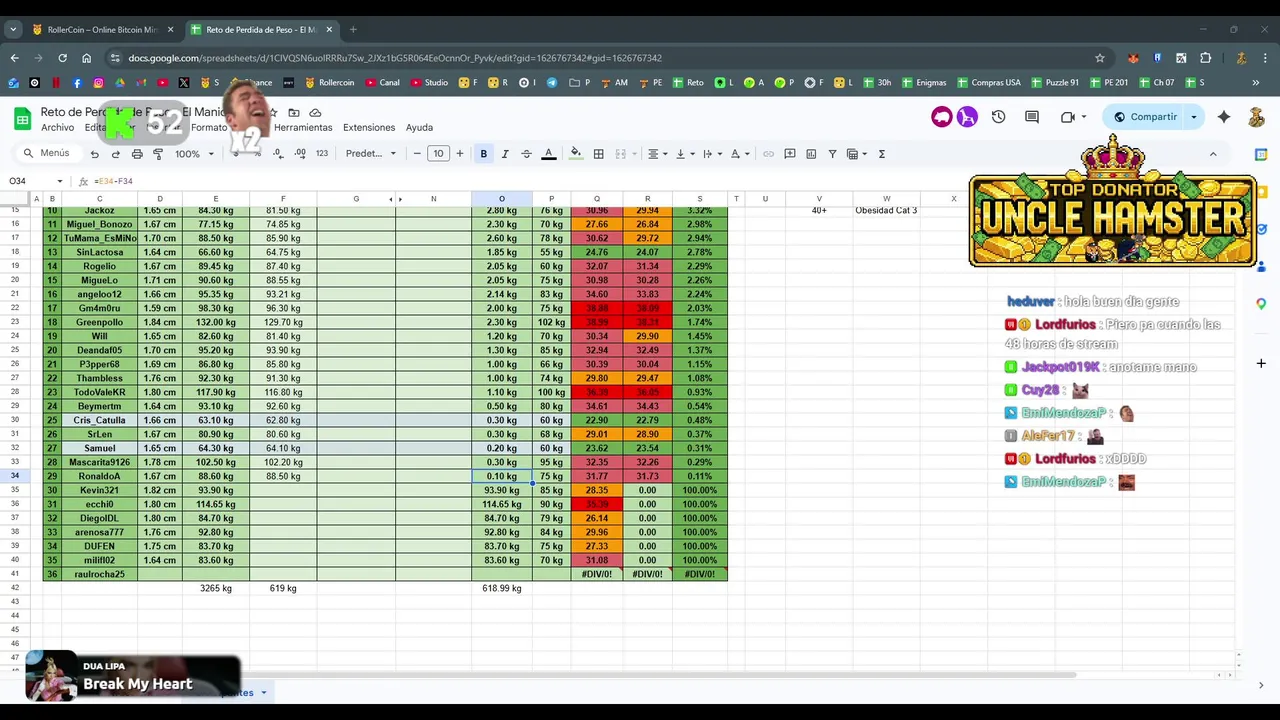Open the Rollercoin bookmark
Viewport: 1280px width, 720px height.
(x=330, y=83)
